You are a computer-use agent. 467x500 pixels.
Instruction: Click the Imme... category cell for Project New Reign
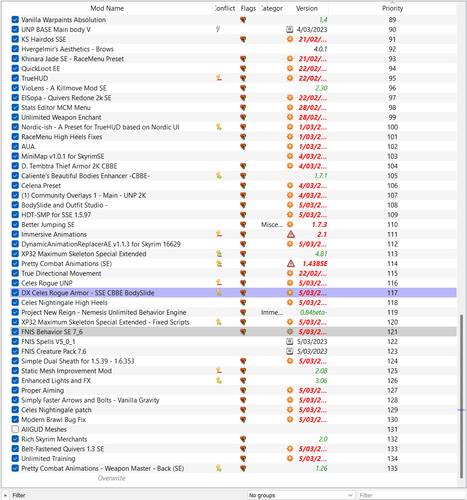[x=272, y=312]
